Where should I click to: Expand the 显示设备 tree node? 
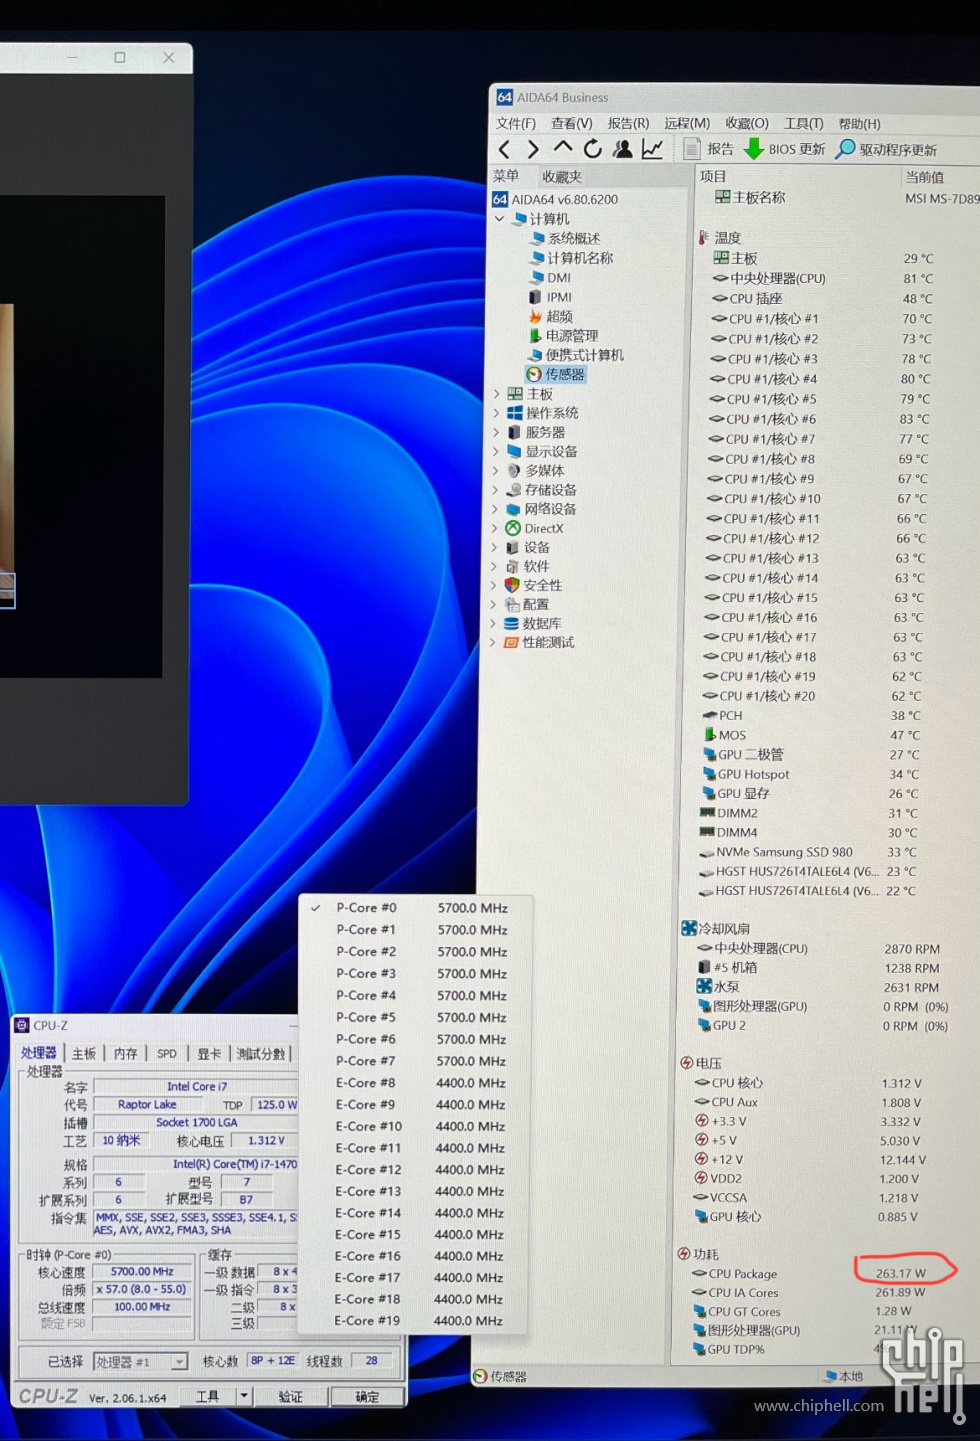(496, 451)
